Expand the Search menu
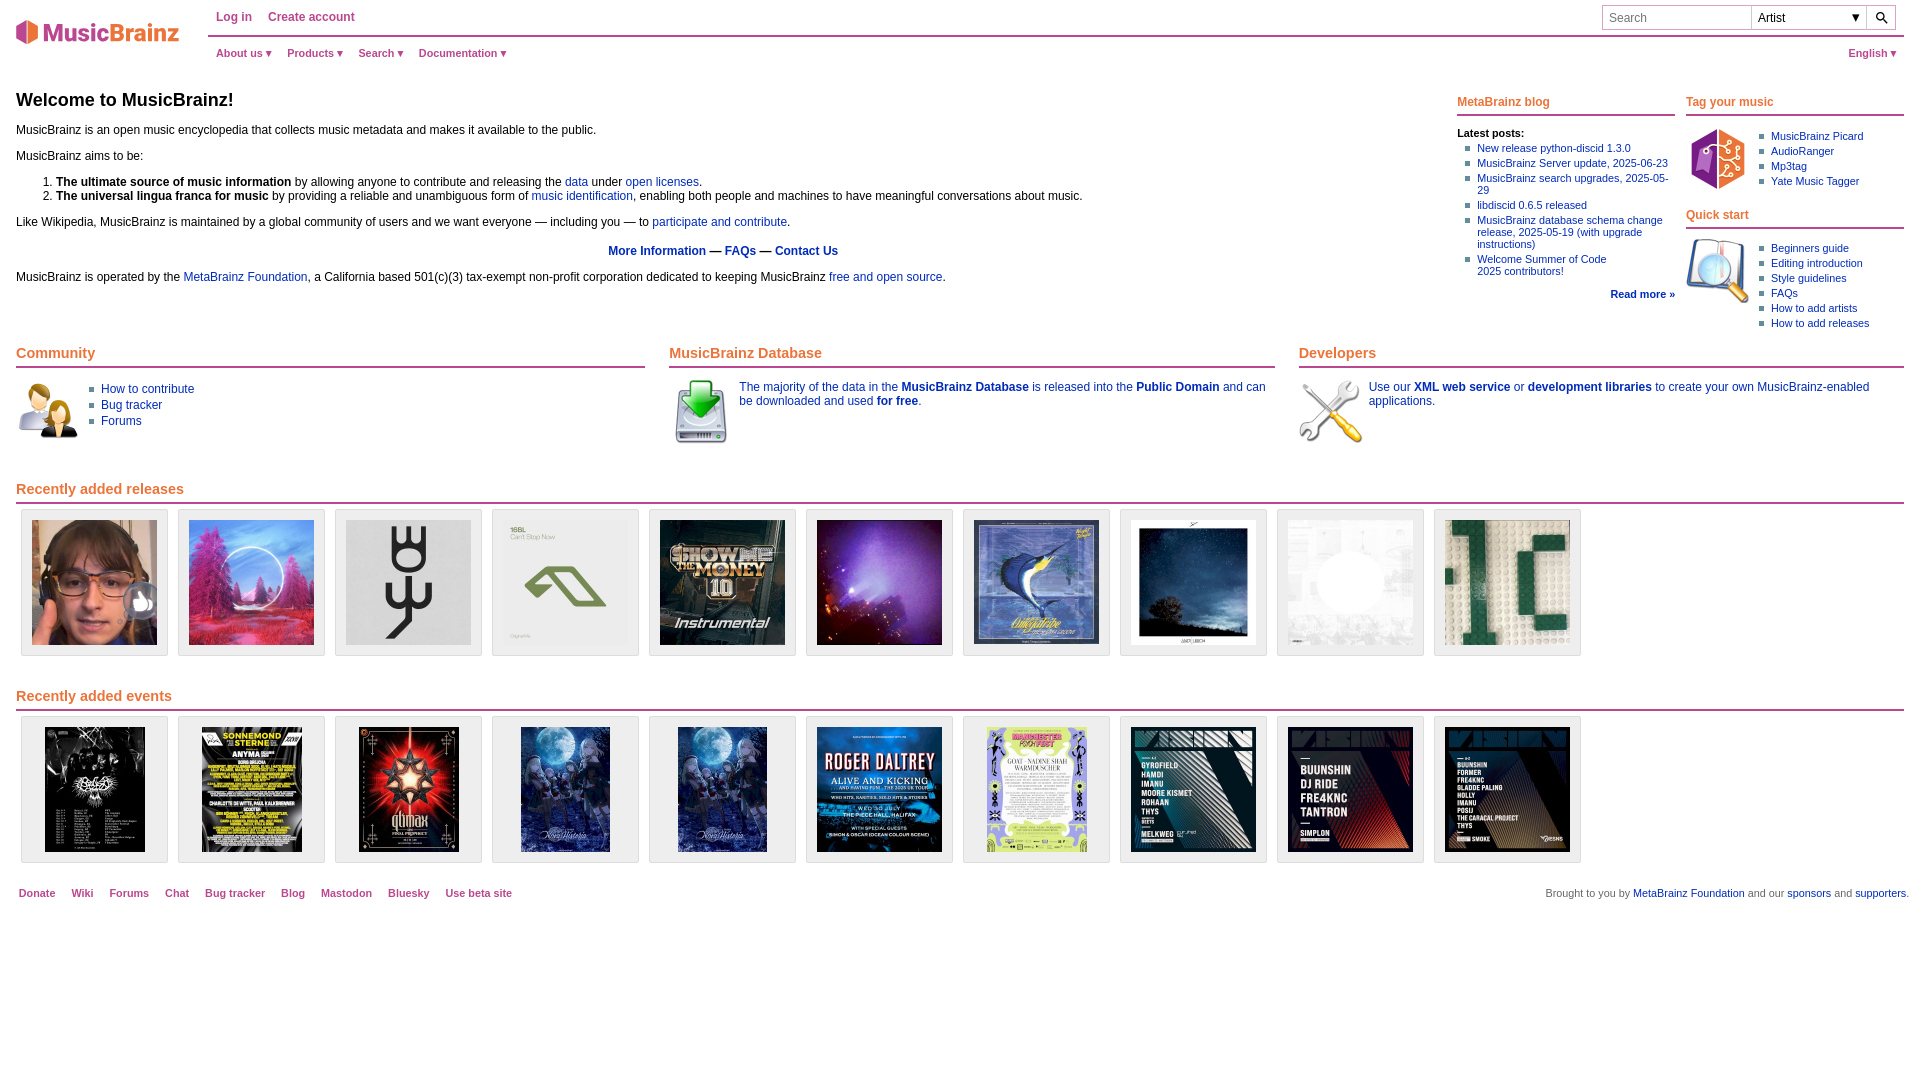Viewport: 1920px width, 1080px height. [381, 53]
